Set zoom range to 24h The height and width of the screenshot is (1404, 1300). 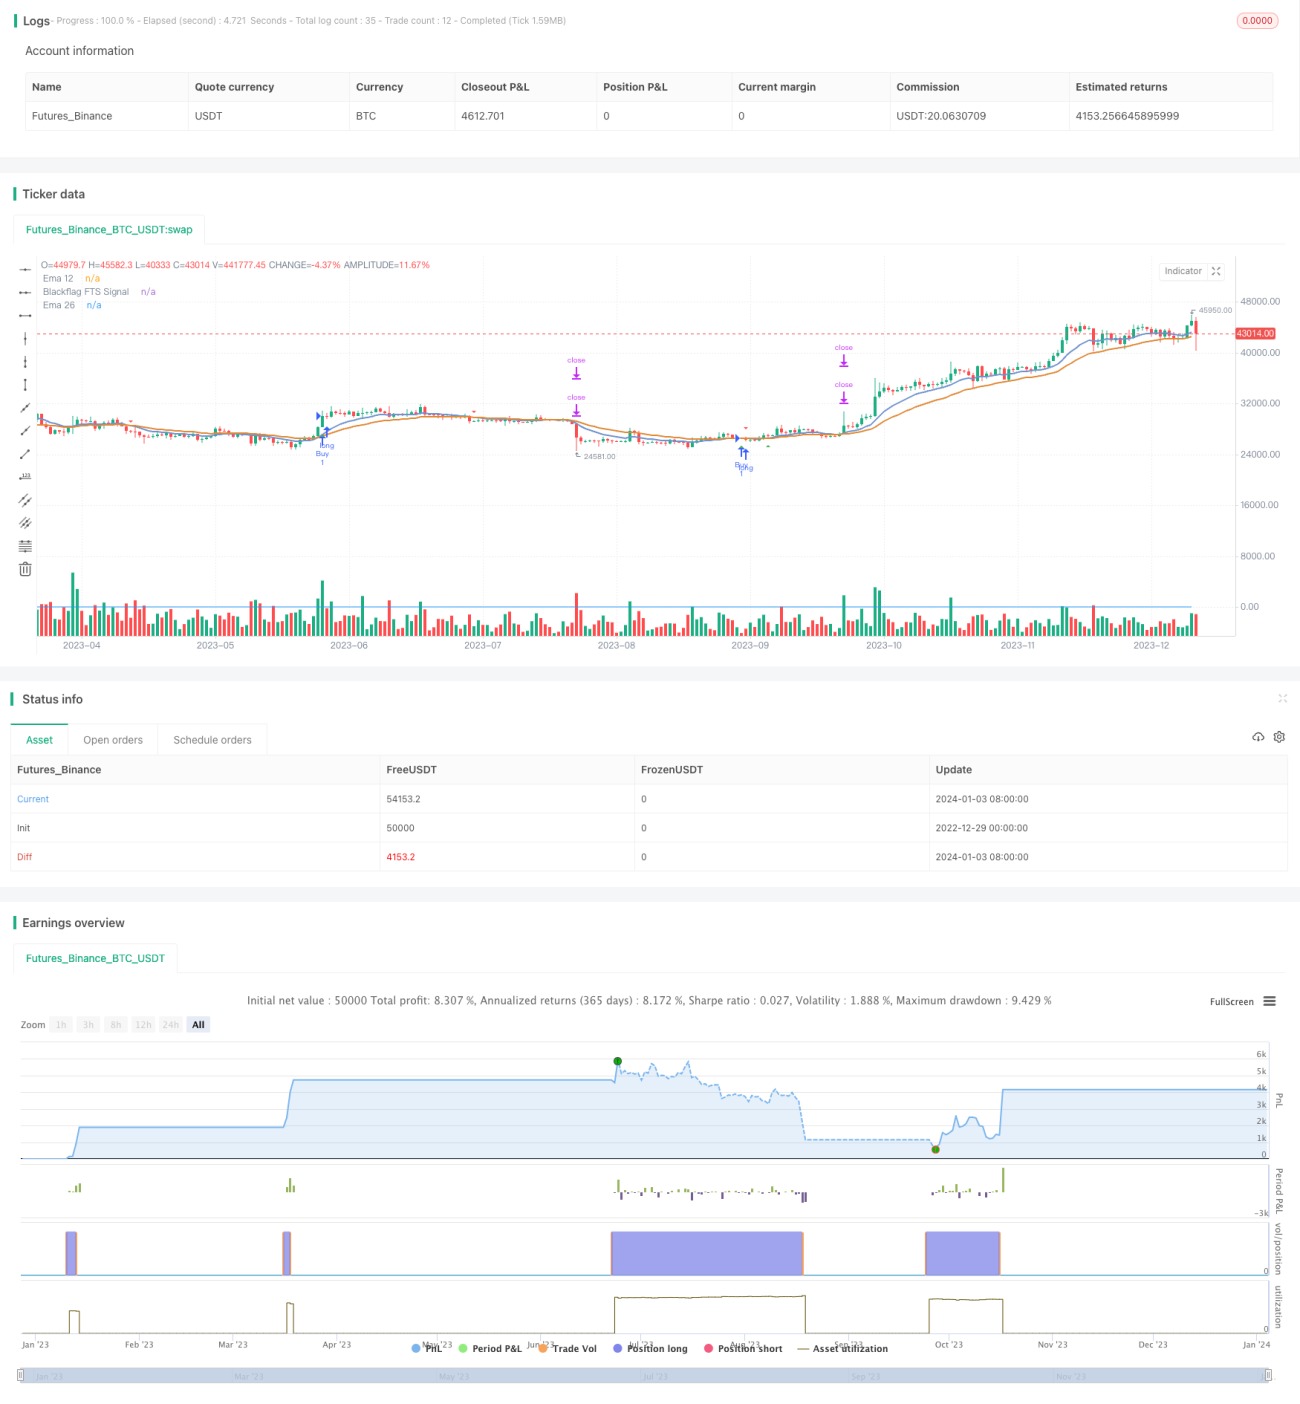click(x=171, y=1024)
